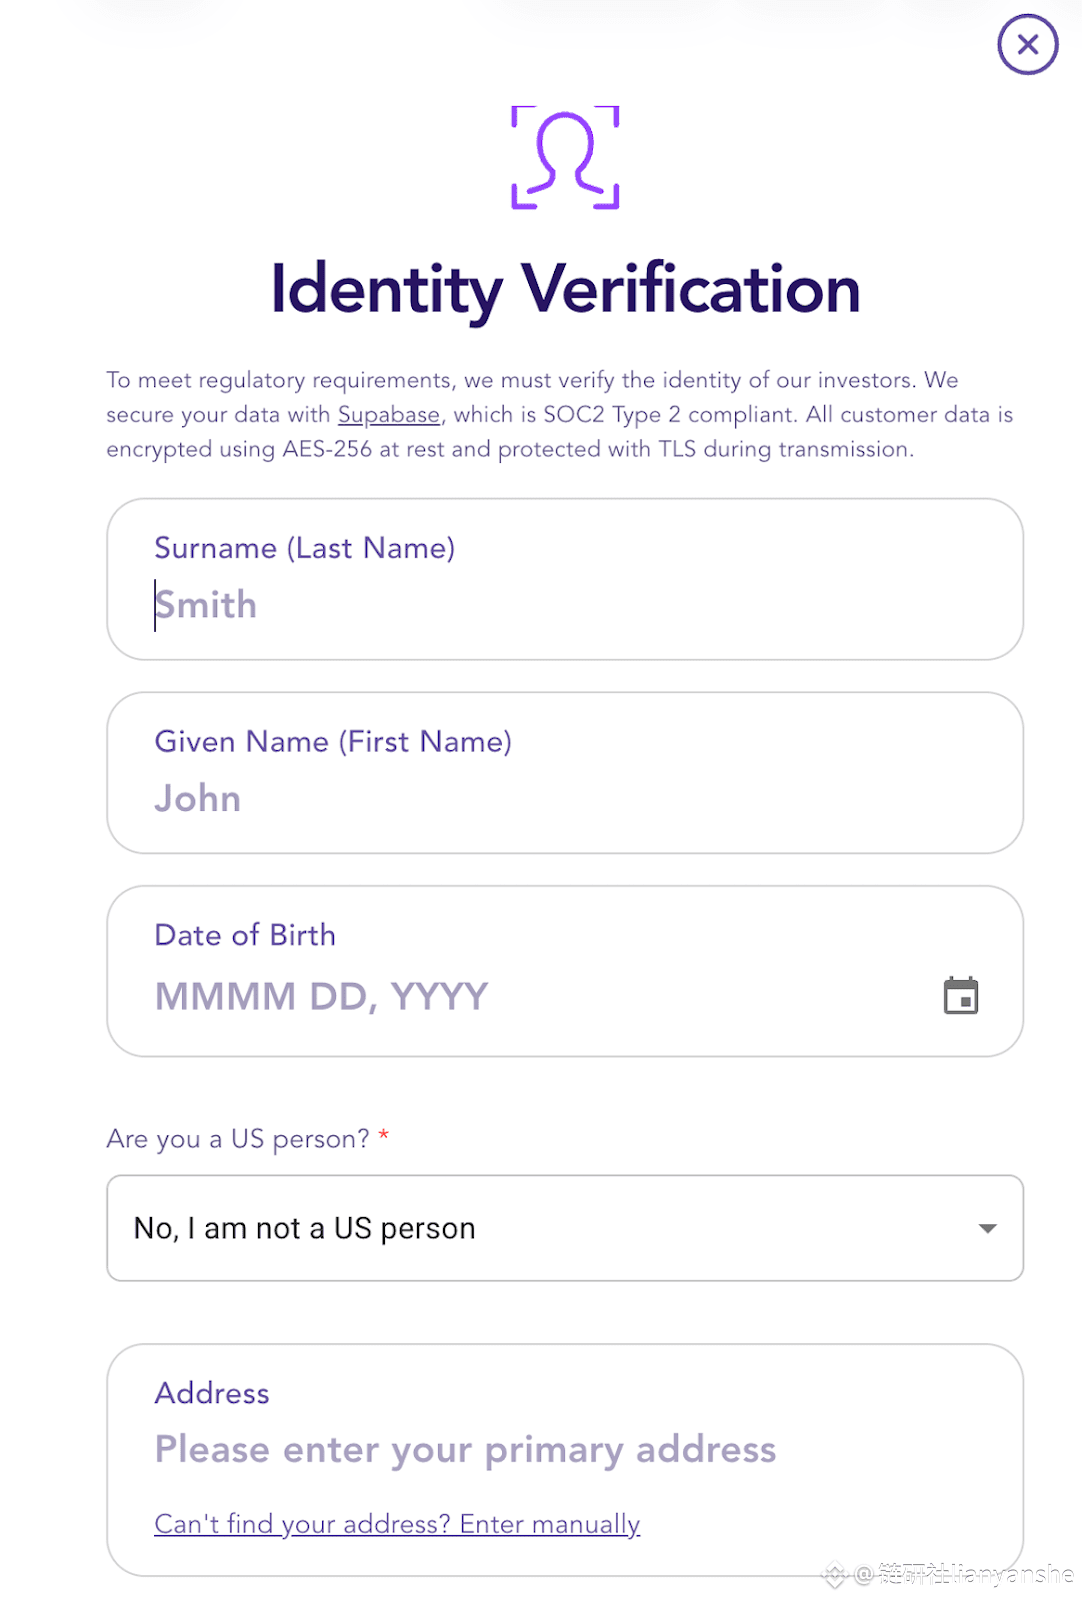Close the Identity Verification dialog
This screenshot has width=1082, height=1600.
1027,45
